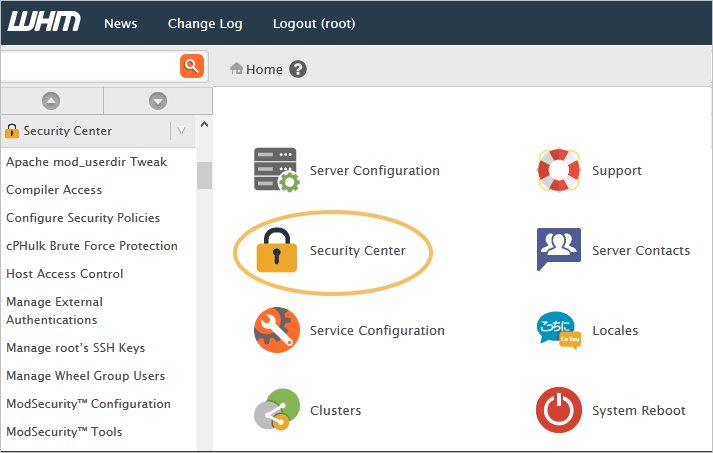Click the WHM logo

(x=44, y=22)
